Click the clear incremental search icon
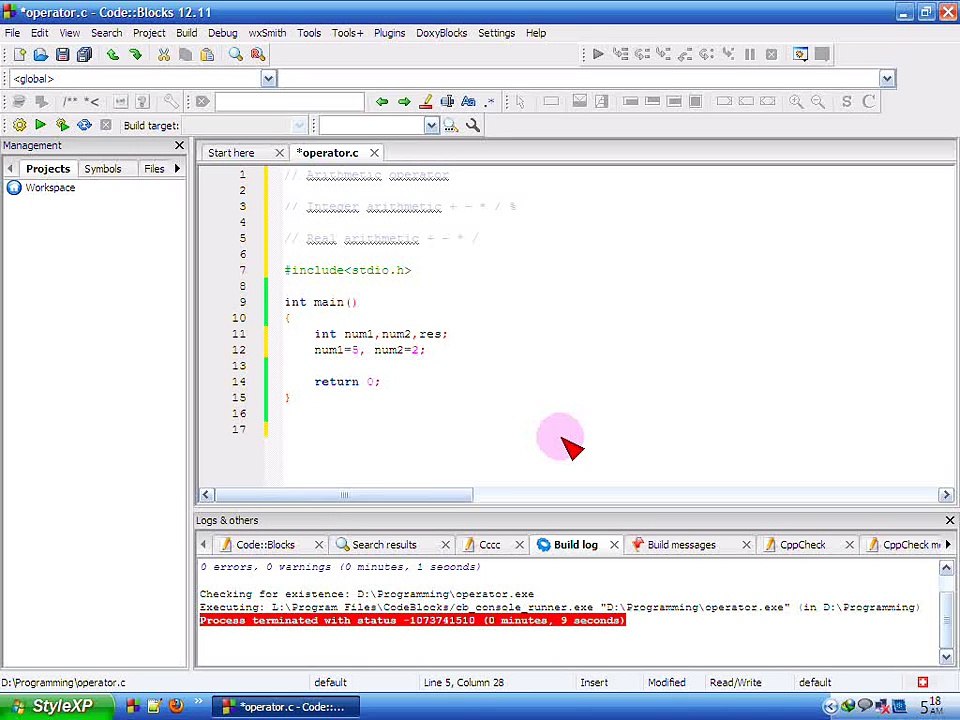The height and width of the screenshot is (720, 960). point(203,102)
